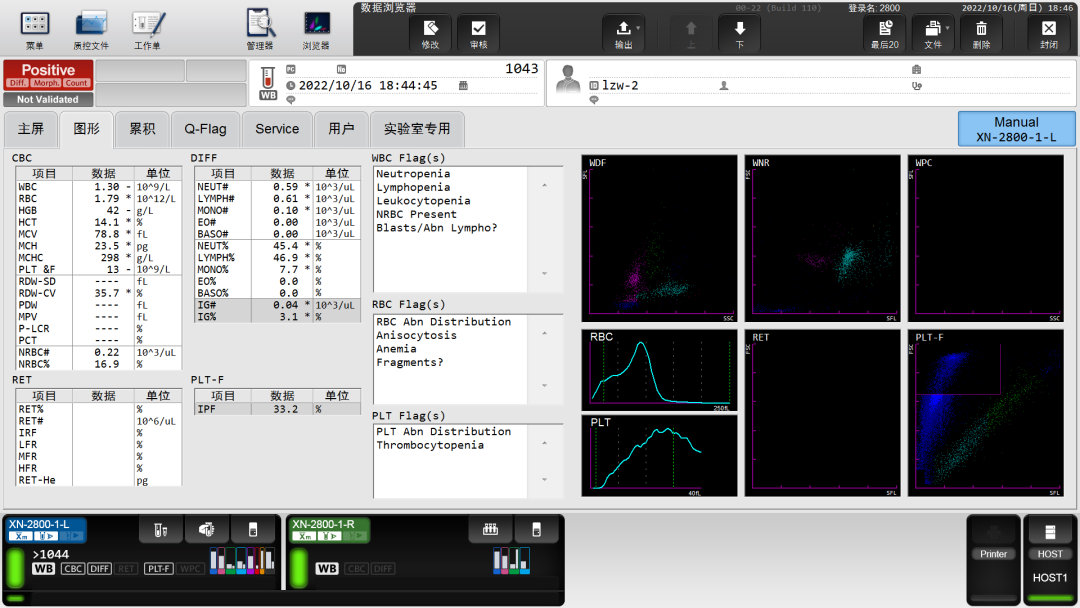Switch to the Q-Flag tab

(x=205, y=129)
